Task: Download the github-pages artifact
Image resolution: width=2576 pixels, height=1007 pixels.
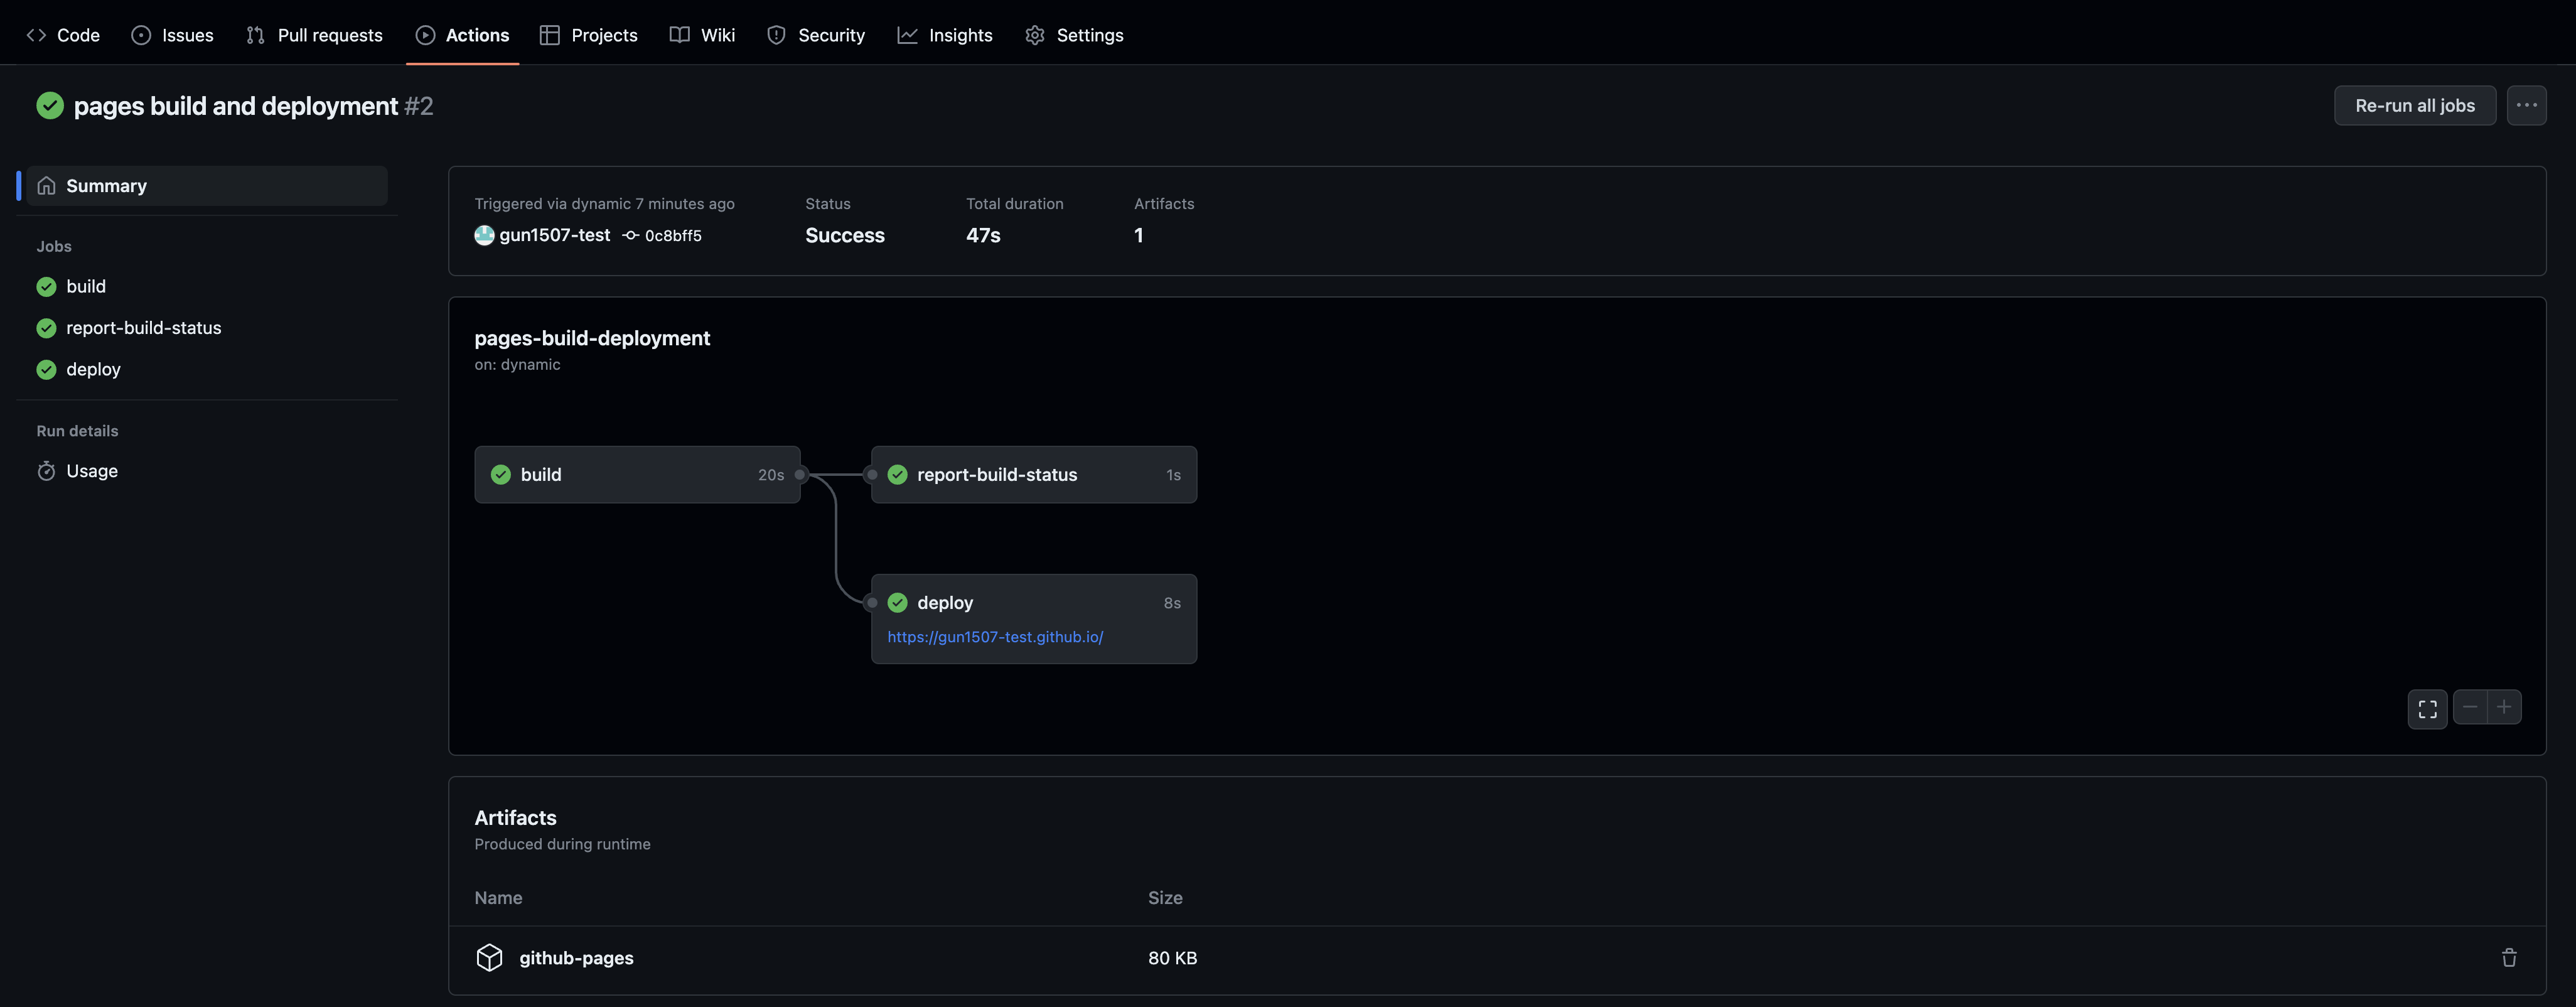Action: click(576, 957)
